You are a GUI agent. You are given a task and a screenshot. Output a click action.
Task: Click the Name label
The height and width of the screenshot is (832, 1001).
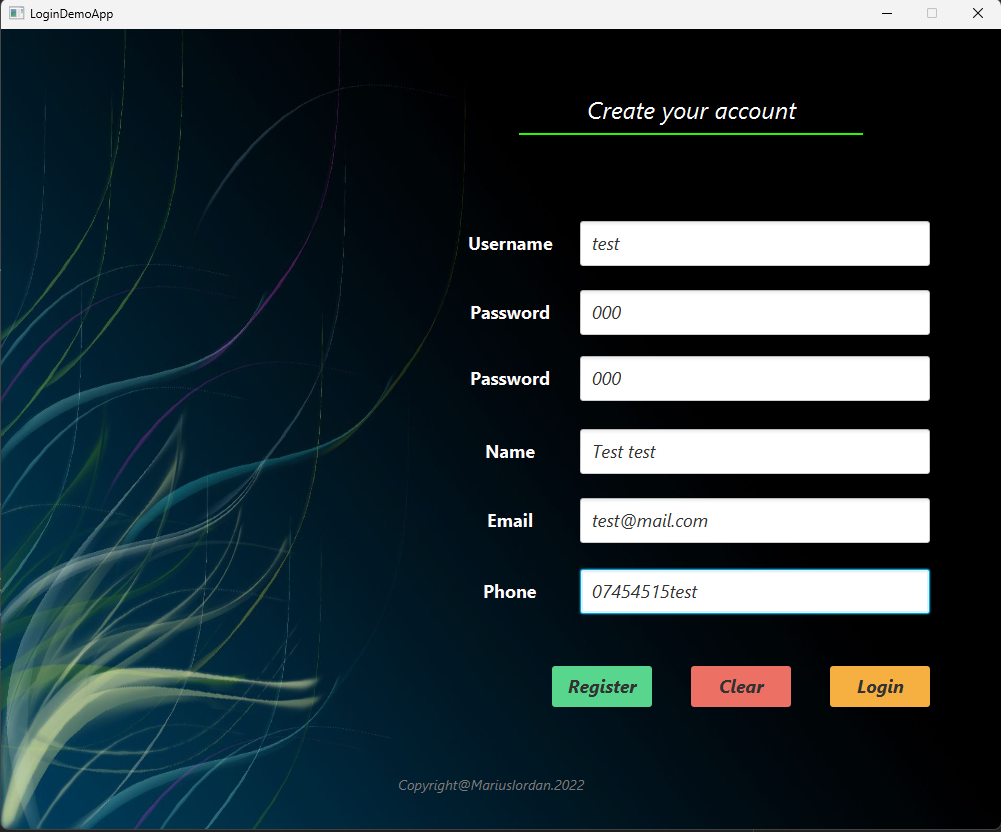click(x=510, y=451)
